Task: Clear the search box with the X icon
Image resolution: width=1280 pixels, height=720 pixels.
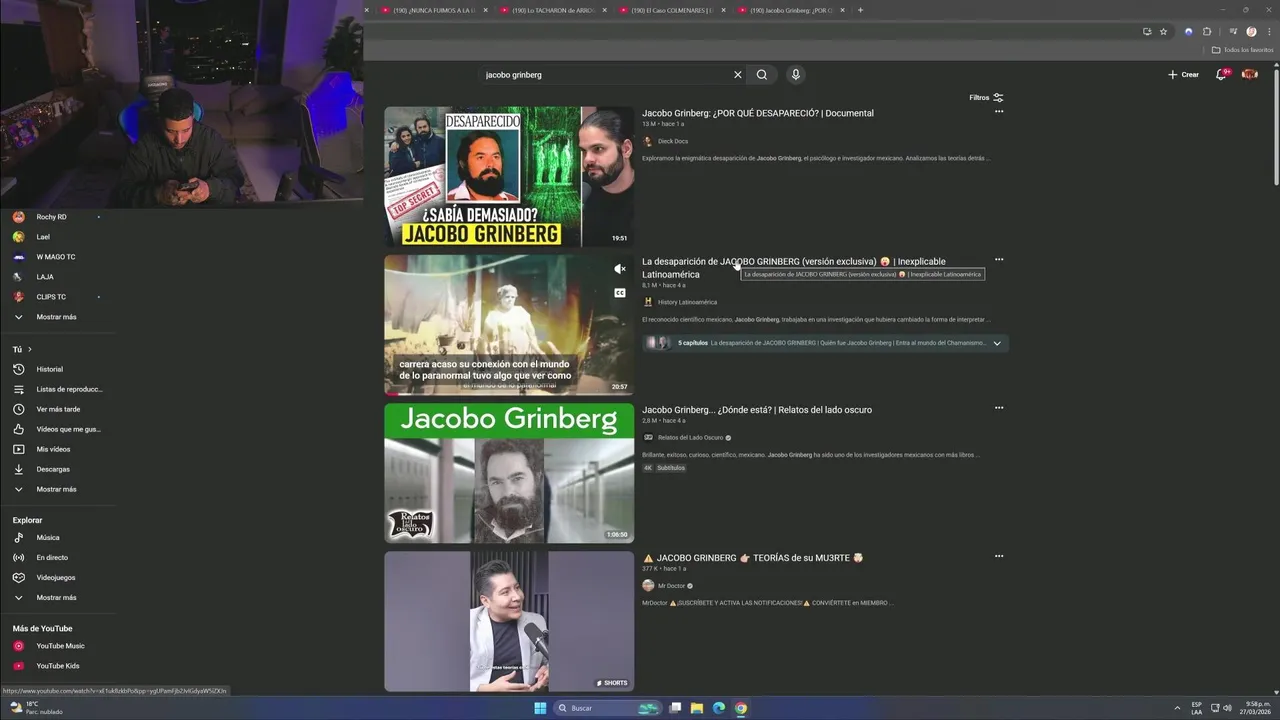Action: [738, 75]
